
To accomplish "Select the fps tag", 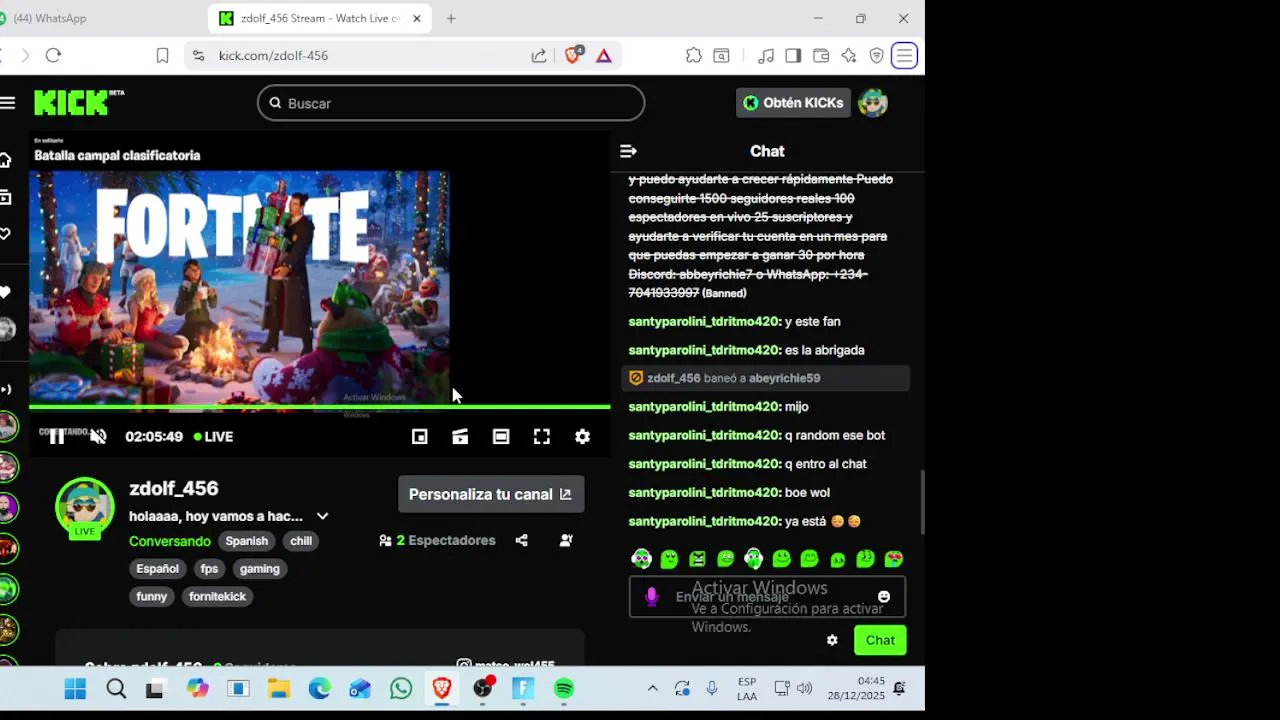I will (x=209, y=569).
